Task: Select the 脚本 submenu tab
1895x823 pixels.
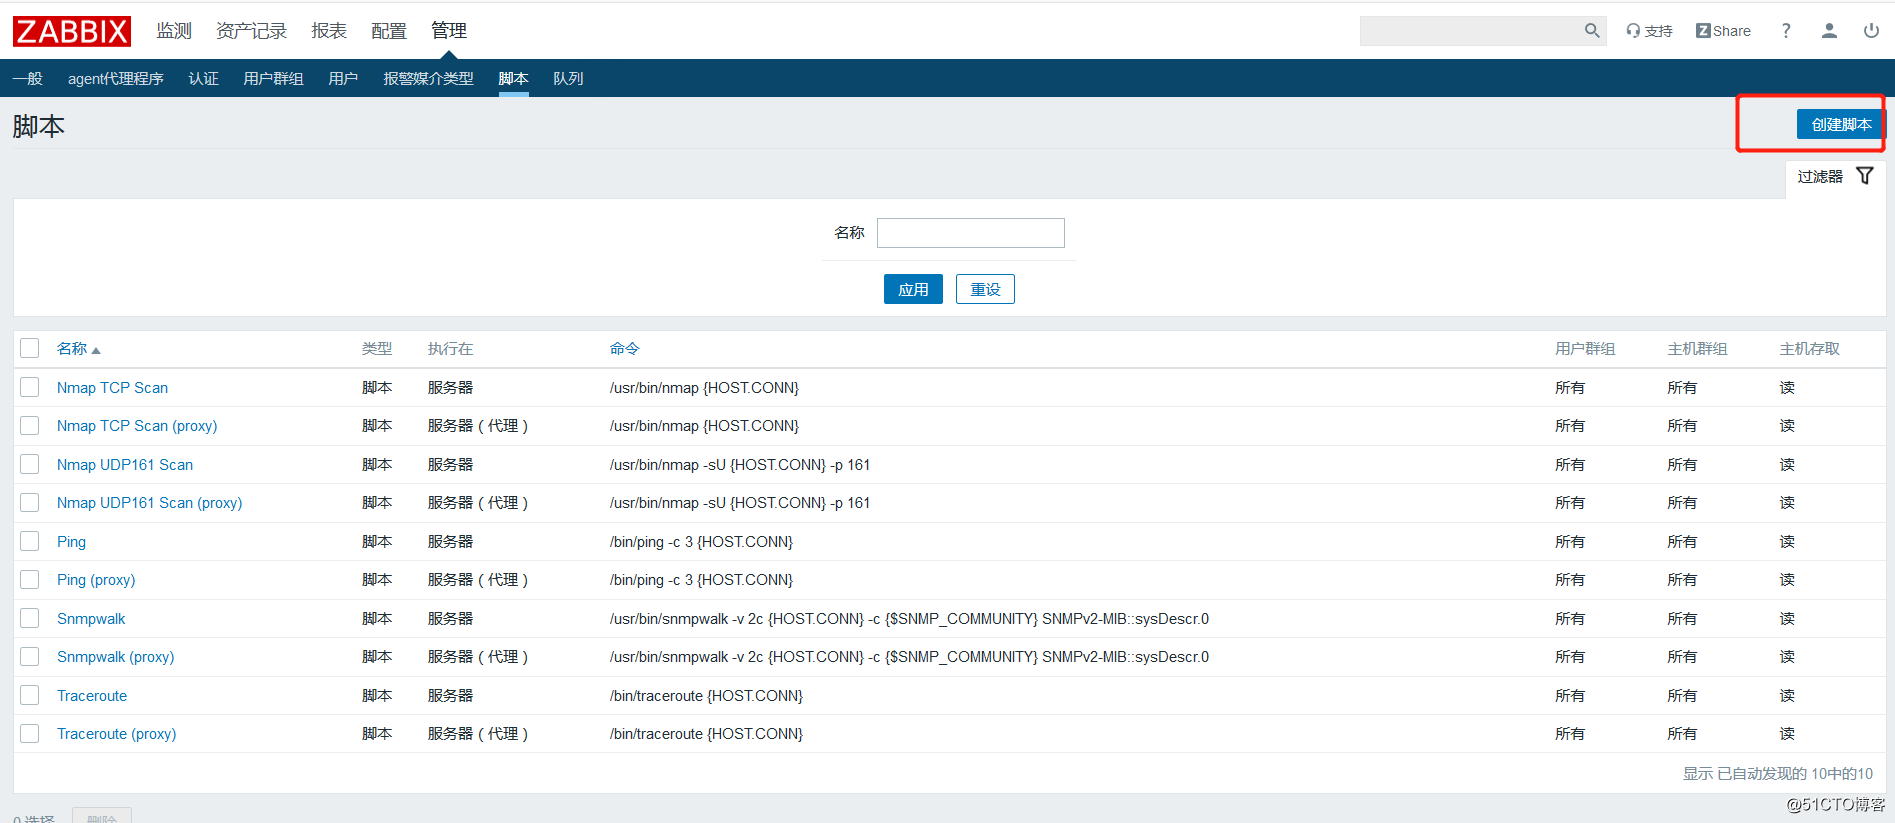Action: 513,78
